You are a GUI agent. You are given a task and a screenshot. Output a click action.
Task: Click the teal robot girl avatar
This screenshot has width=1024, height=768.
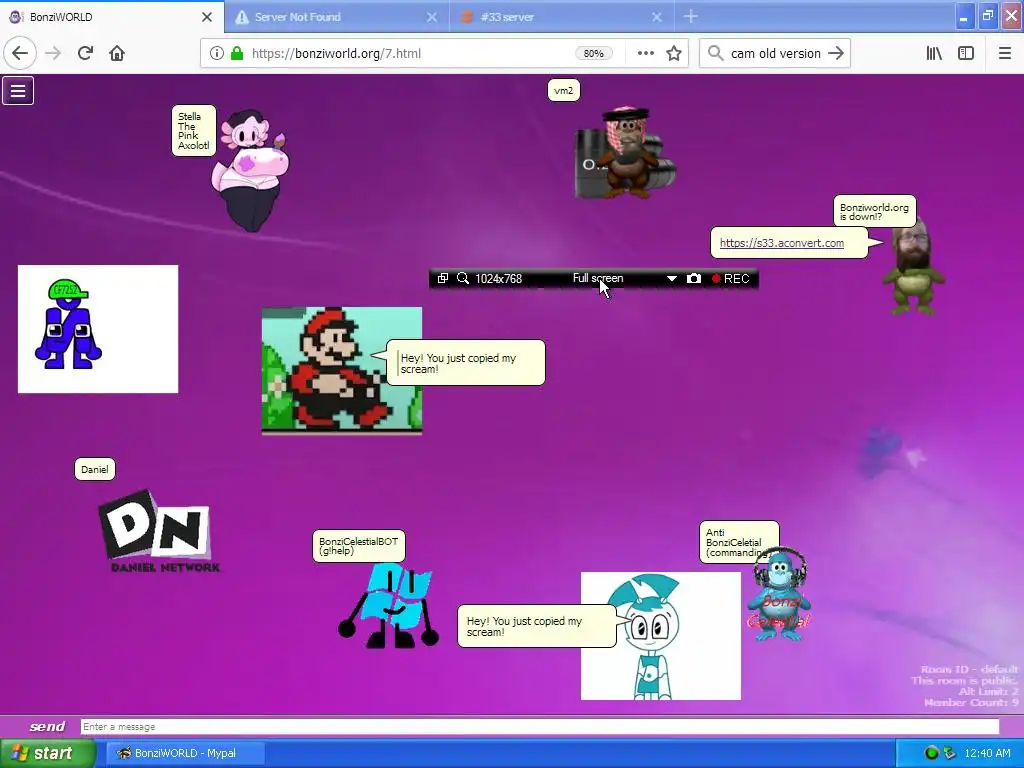[660, 636]
